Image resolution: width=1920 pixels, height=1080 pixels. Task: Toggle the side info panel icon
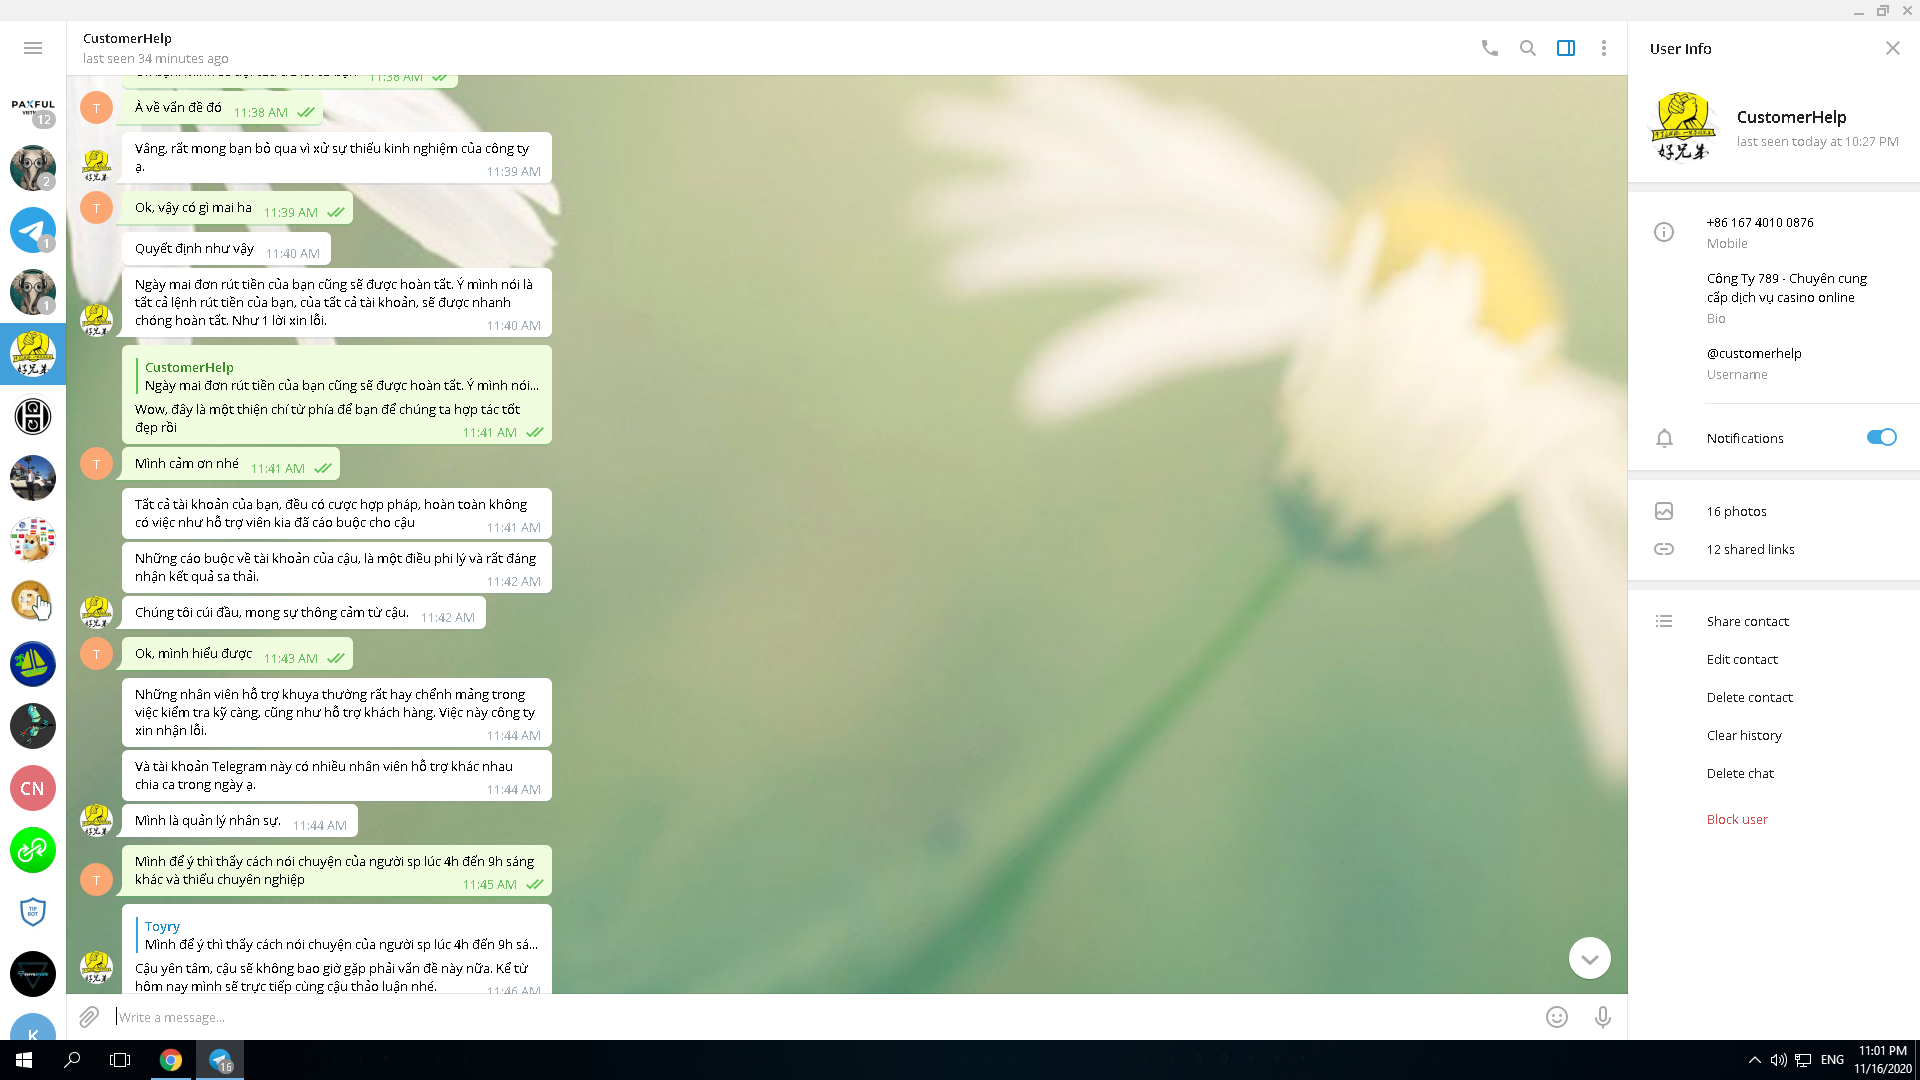point(1565,48)
